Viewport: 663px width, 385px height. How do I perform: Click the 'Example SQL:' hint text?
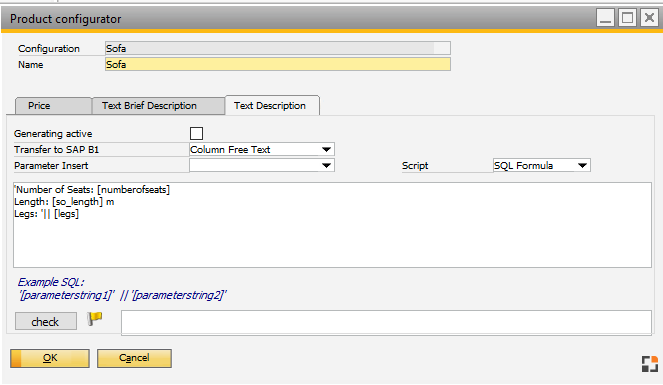pos(51,282)
